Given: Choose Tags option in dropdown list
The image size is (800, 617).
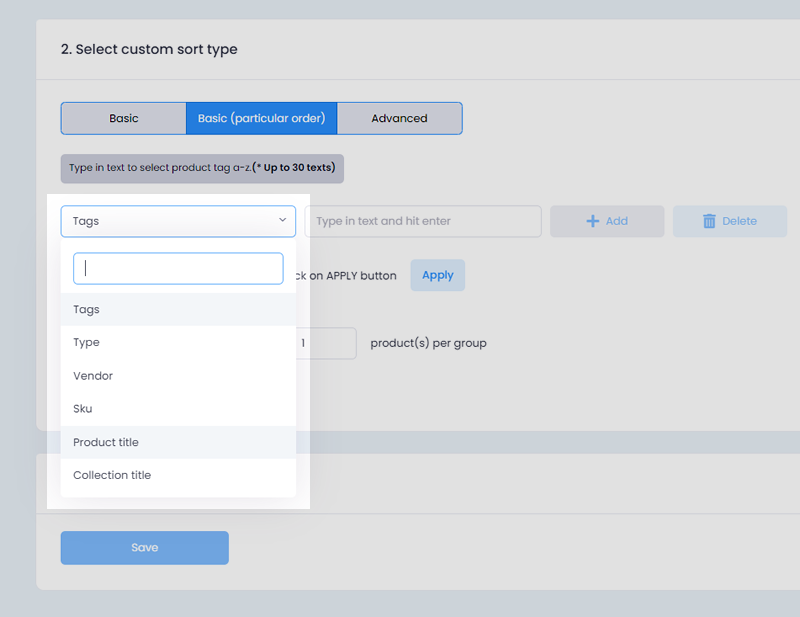Looking at the screenshot, I should click(178, 309).
